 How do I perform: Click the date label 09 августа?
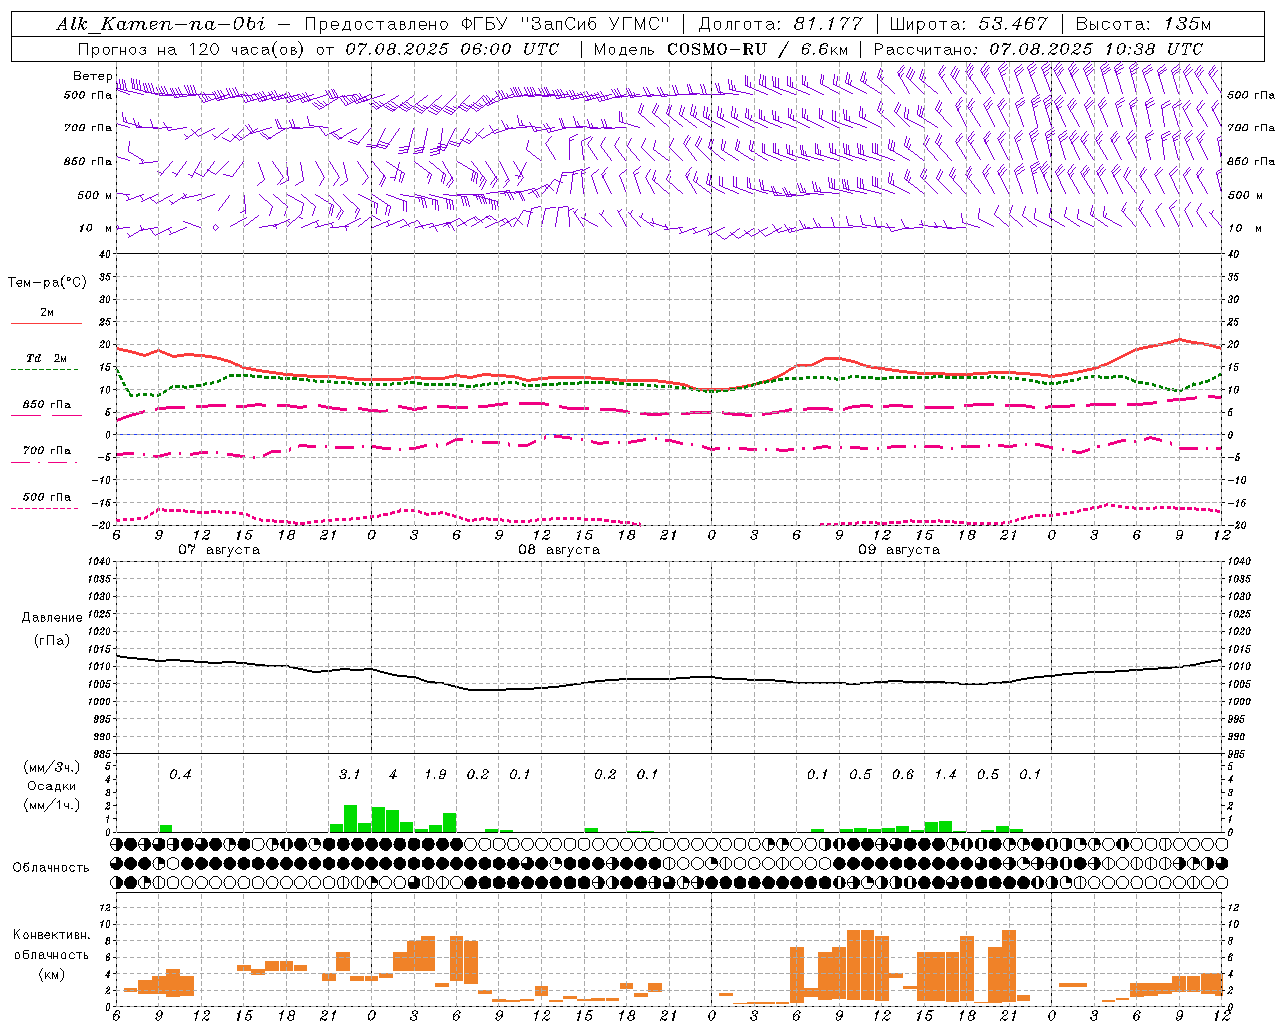899,550
